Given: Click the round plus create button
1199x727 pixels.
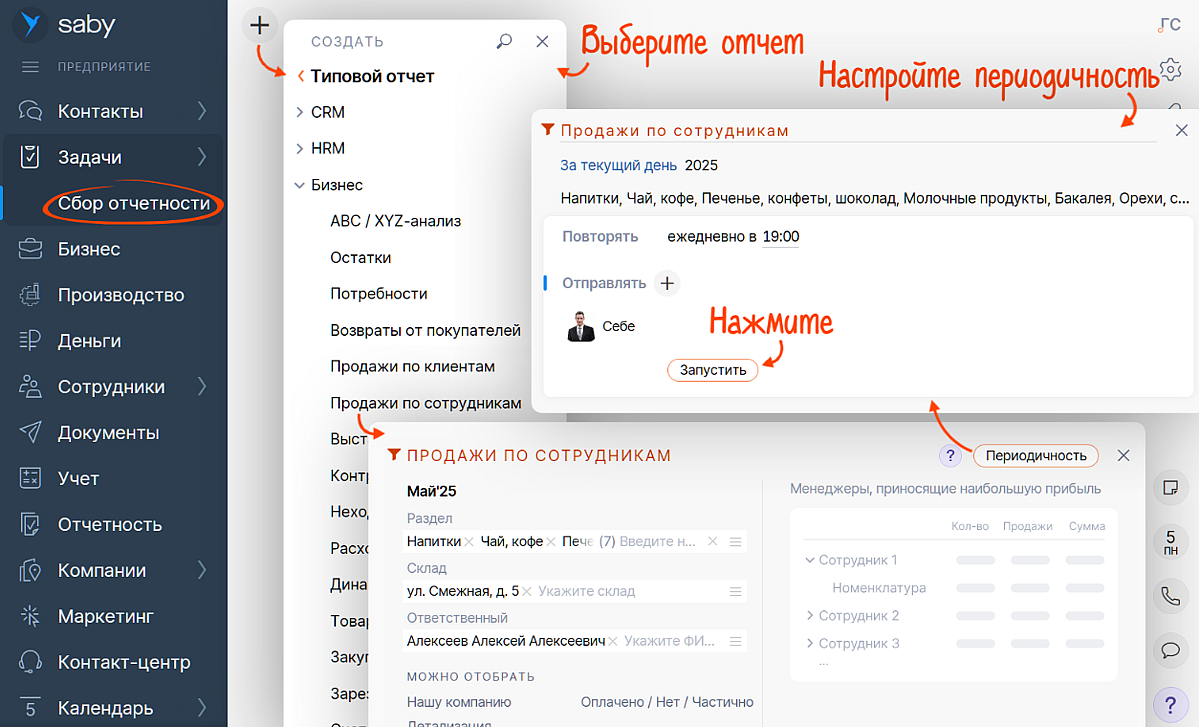Looking at the screenshot, I should click(x=260, y=25).
